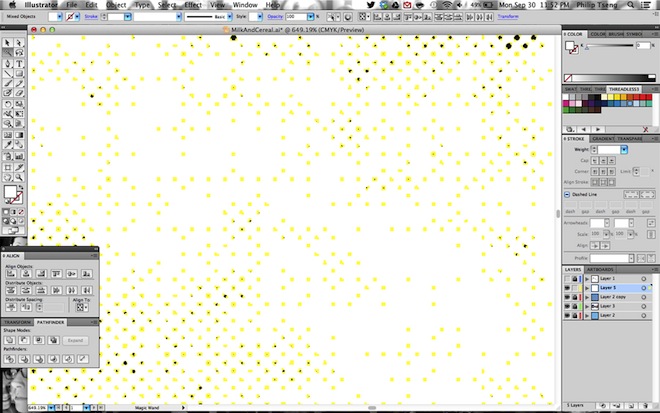
Task: Select the Artboard tool
Action: tap(8, 168)
